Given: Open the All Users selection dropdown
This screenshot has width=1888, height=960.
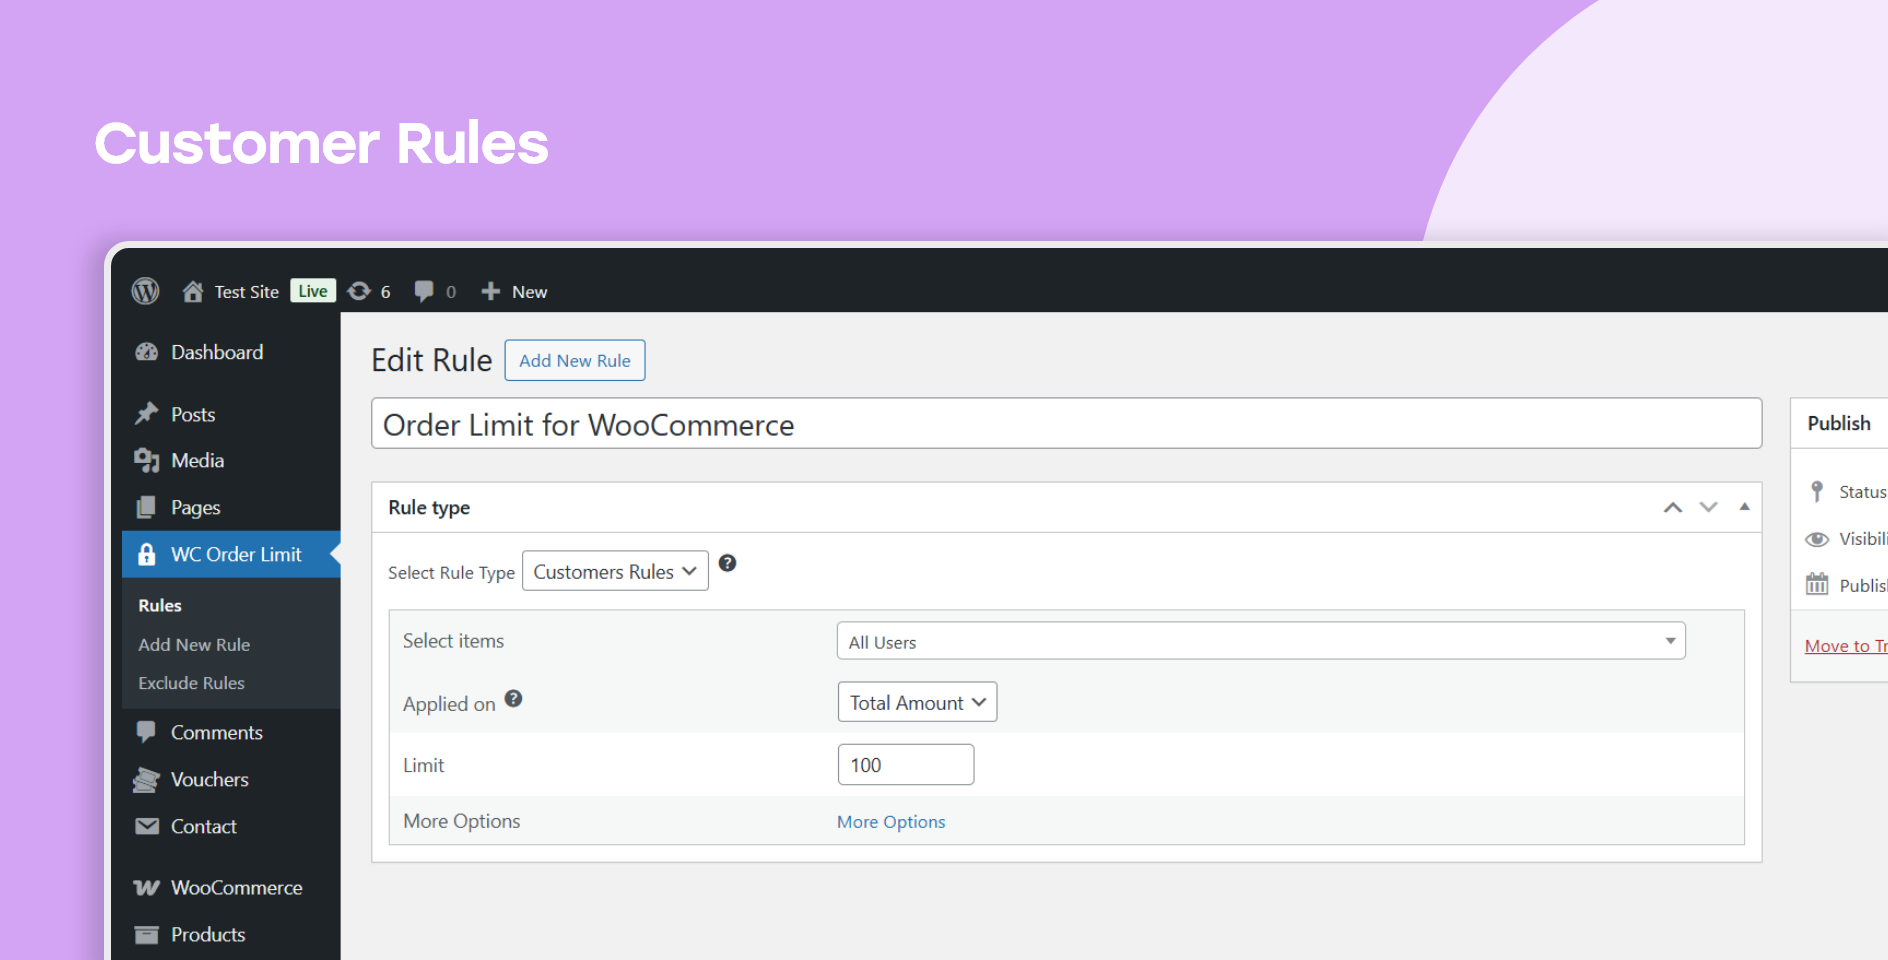Looking at the screenshot, I should coord(1260,641).
